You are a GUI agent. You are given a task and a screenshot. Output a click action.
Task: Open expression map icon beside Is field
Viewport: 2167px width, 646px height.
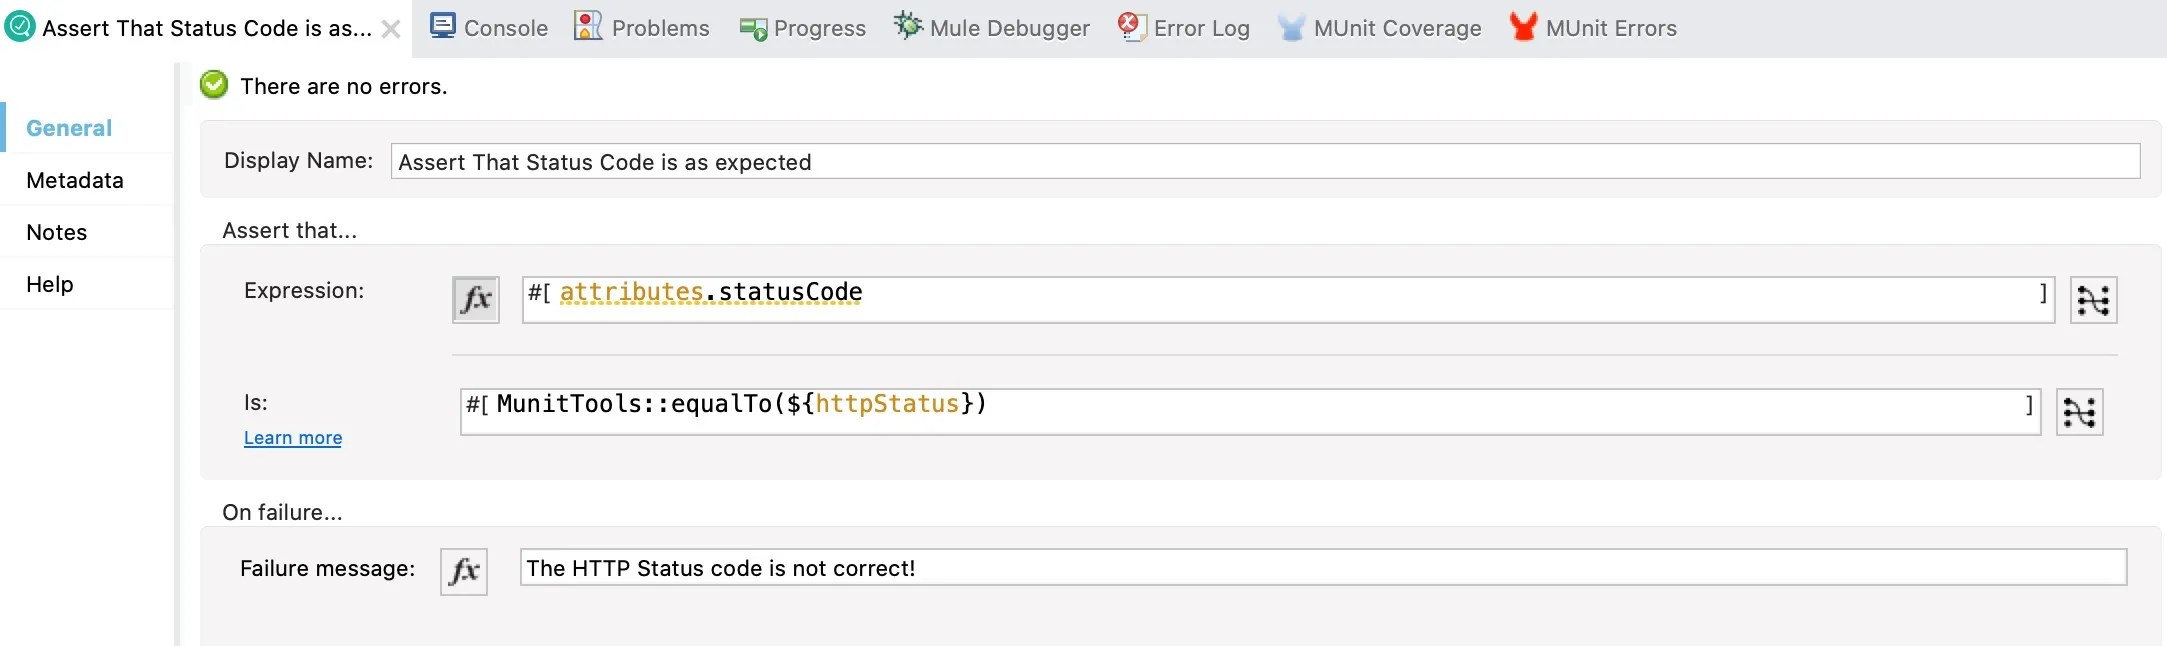click(2079, 411)
